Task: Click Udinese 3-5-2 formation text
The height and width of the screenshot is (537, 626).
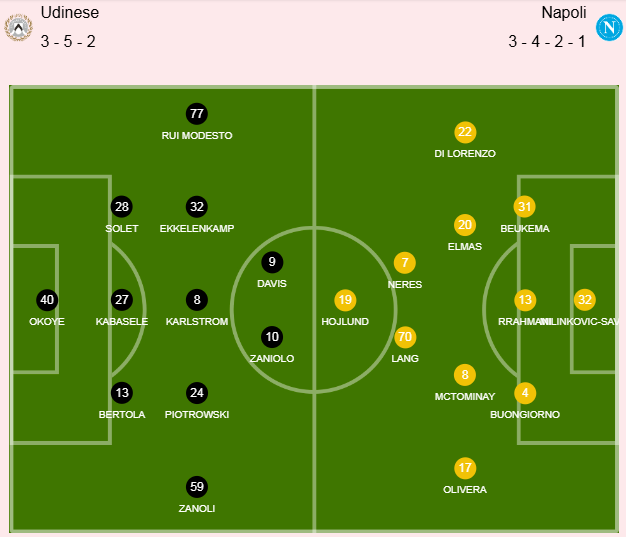Action: point(68,42)
